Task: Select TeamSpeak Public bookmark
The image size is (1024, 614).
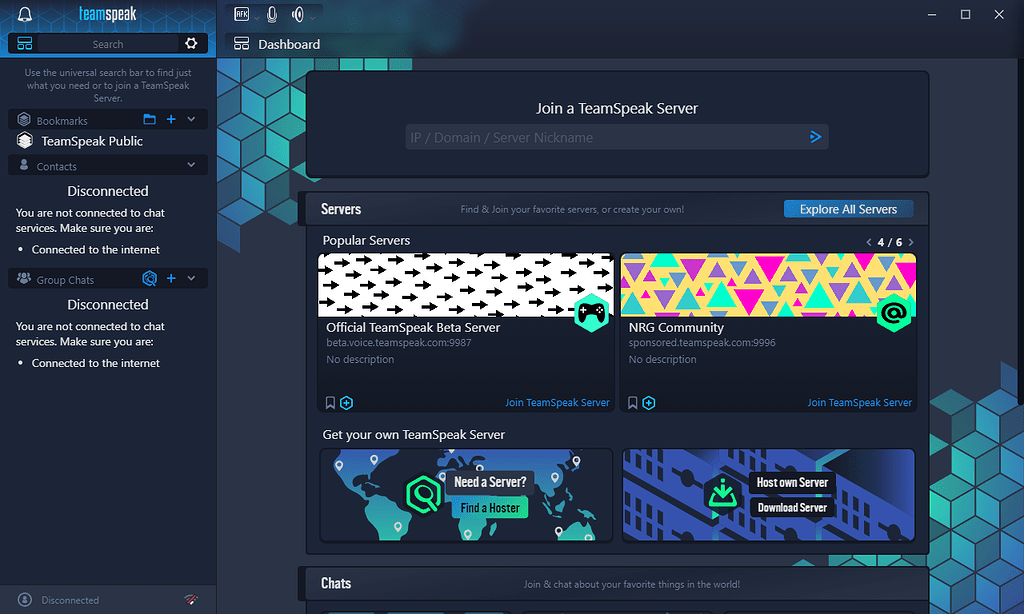Action: click(x=92, y=141)
